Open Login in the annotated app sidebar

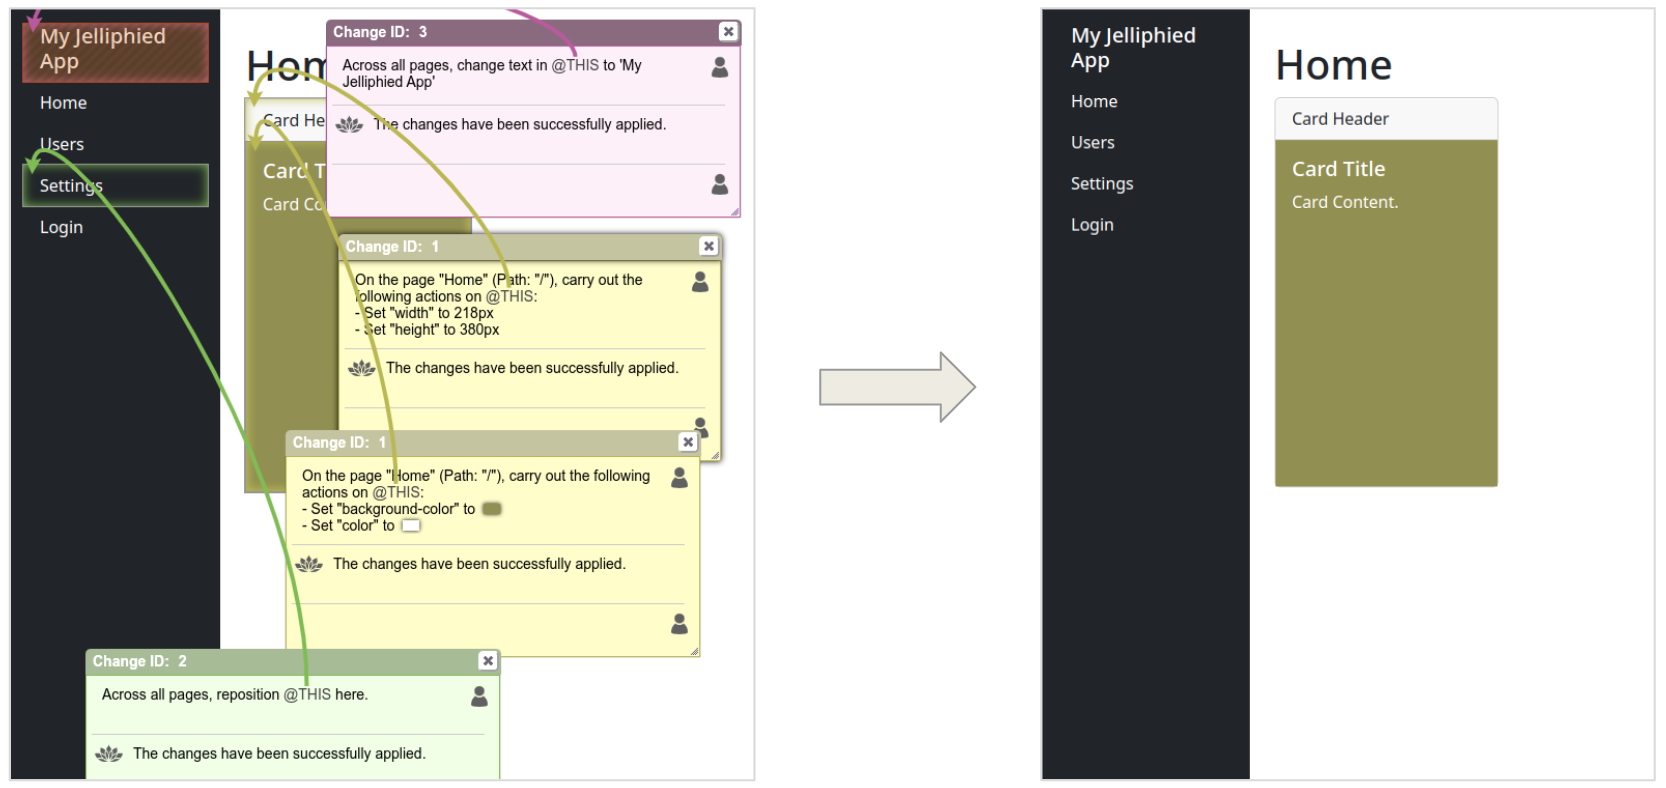(x=61, y=227)
